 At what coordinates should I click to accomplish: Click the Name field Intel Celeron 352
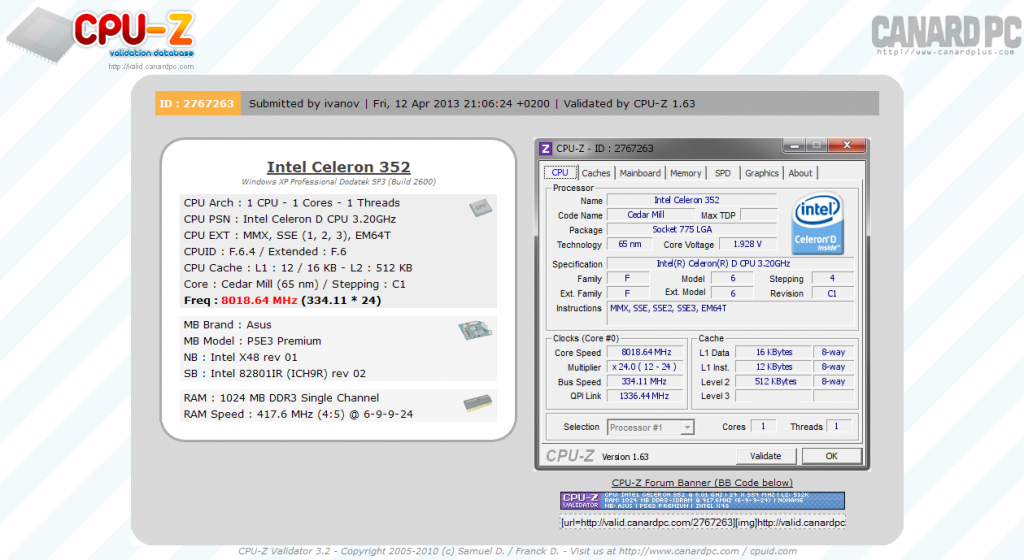click(x=692, y=200)
